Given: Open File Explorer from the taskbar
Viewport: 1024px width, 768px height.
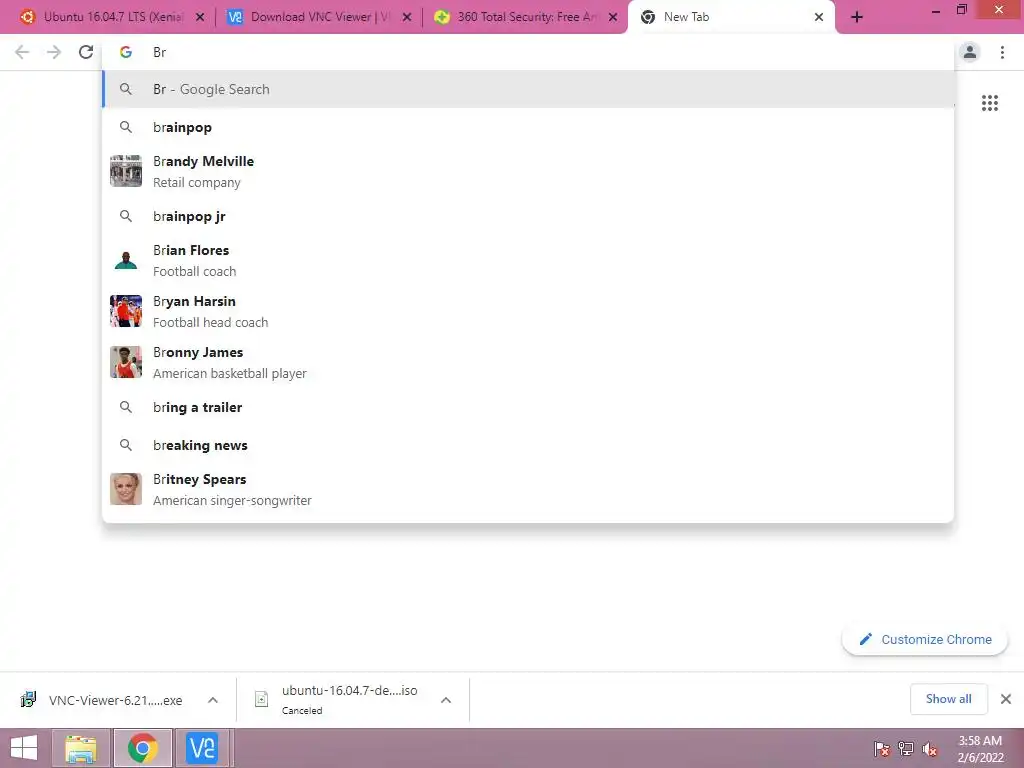Looking at the screenshot, I should pyautogui.click(x=80, y=748).
